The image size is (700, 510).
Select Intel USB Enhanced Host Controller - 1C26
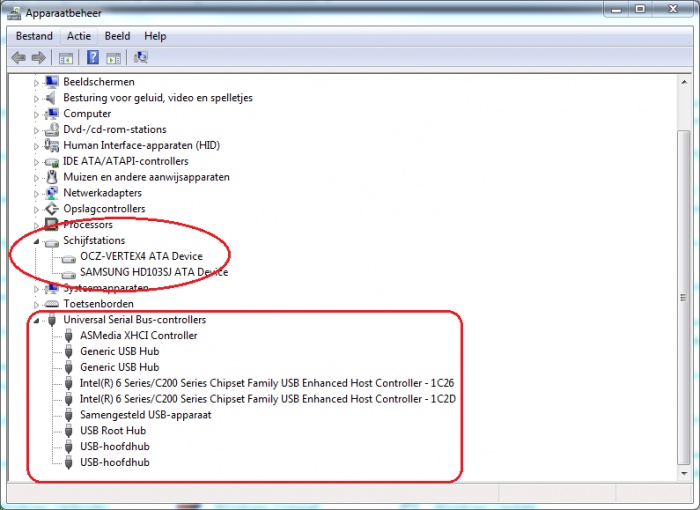267,383
